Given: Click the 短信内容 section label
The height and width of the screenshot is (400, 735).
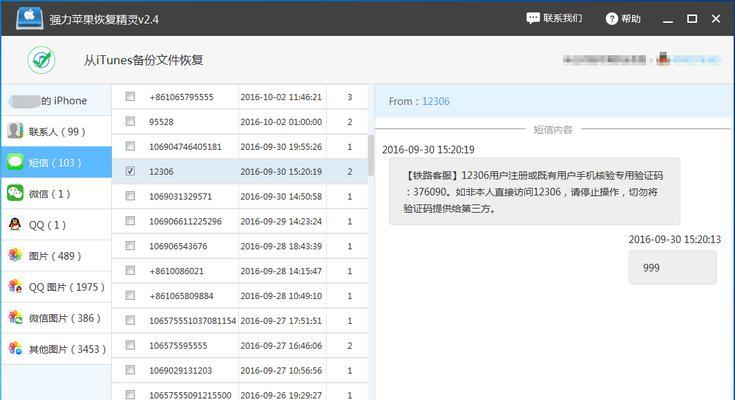Looking at the screenshot, I should coord(553,130).
